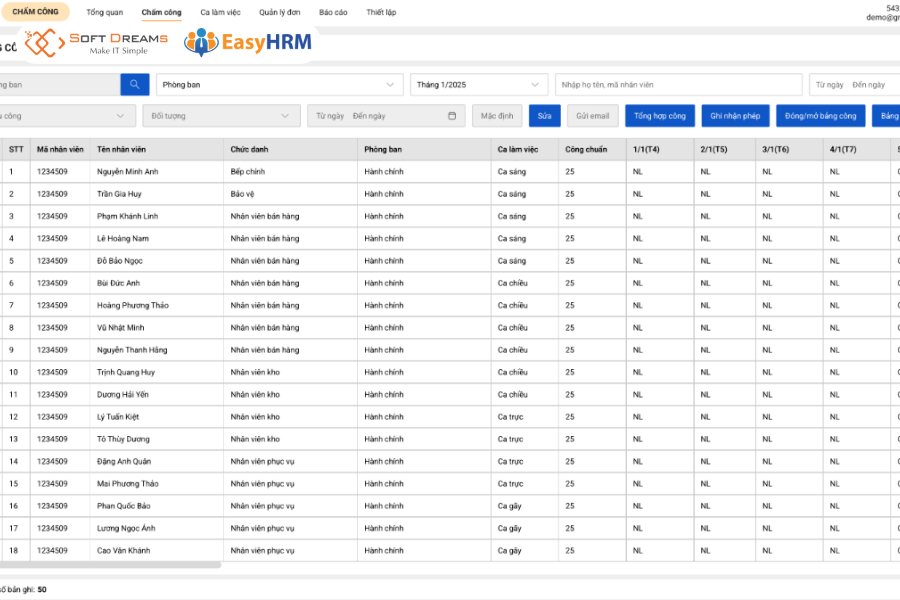The width and height of the screenshot is (900, 600).
Task: Open the calendar icon in date range field
Action: pyautogui.click(x=452, y=116)
